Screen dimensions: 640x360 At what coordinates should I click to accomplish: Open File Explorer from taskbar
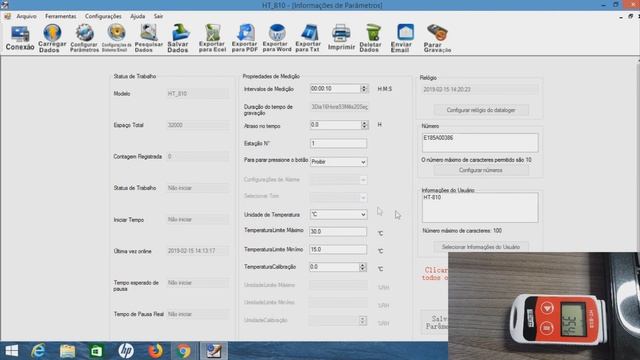pos(67,351)
